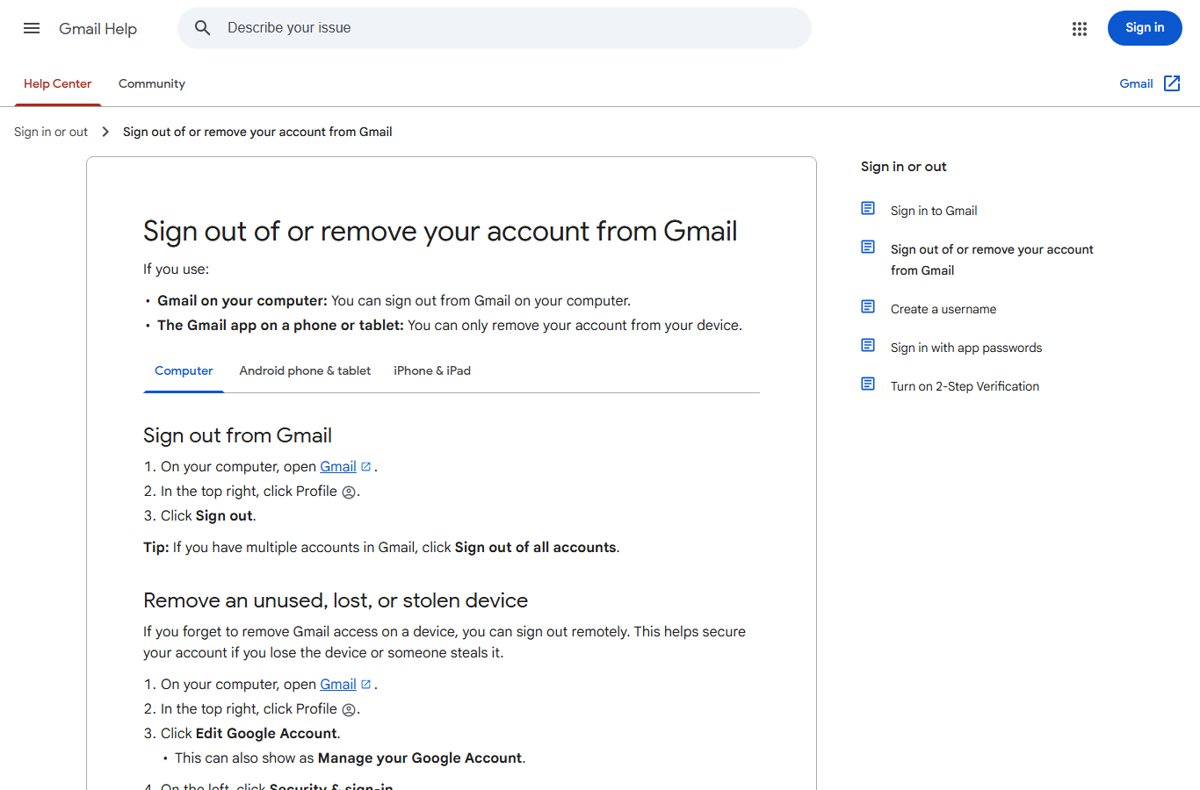Switch to the Help Center tab
Image resolution: width=1200 pixels, height=790 pixels.
[x=57, y=84]
